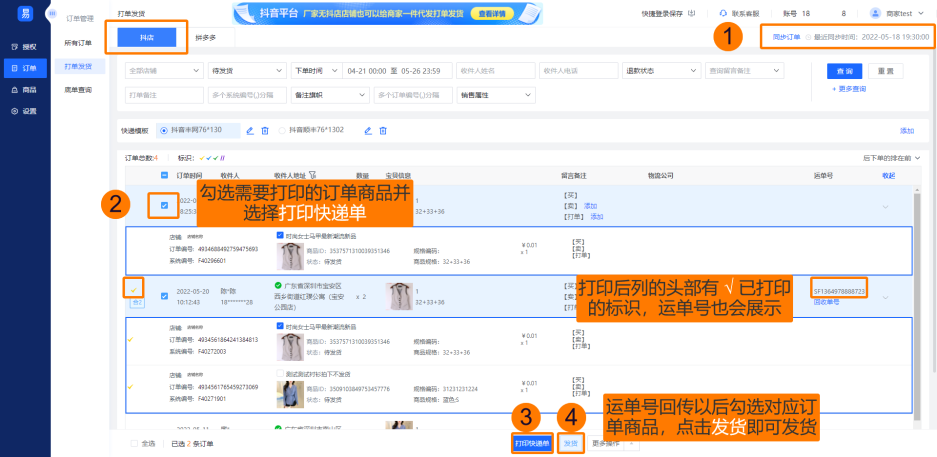
Task: Open 商品 in the left sidebar
Action: click(x=25, y=90)
